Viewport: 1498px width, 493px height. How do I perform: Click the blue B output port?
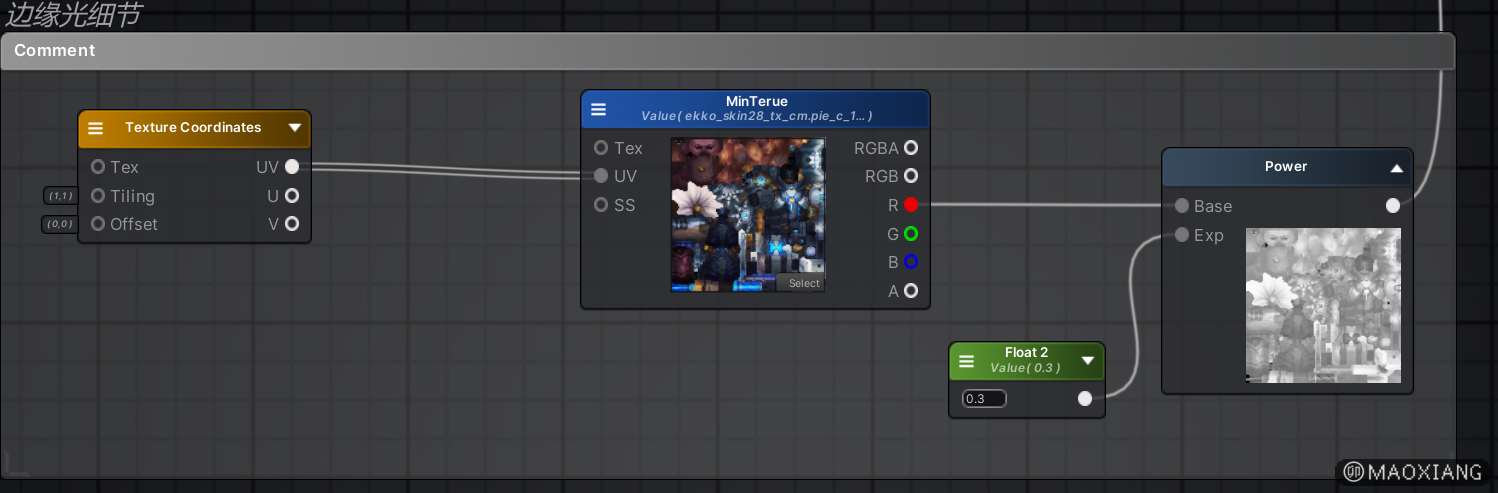coord(910,262)
